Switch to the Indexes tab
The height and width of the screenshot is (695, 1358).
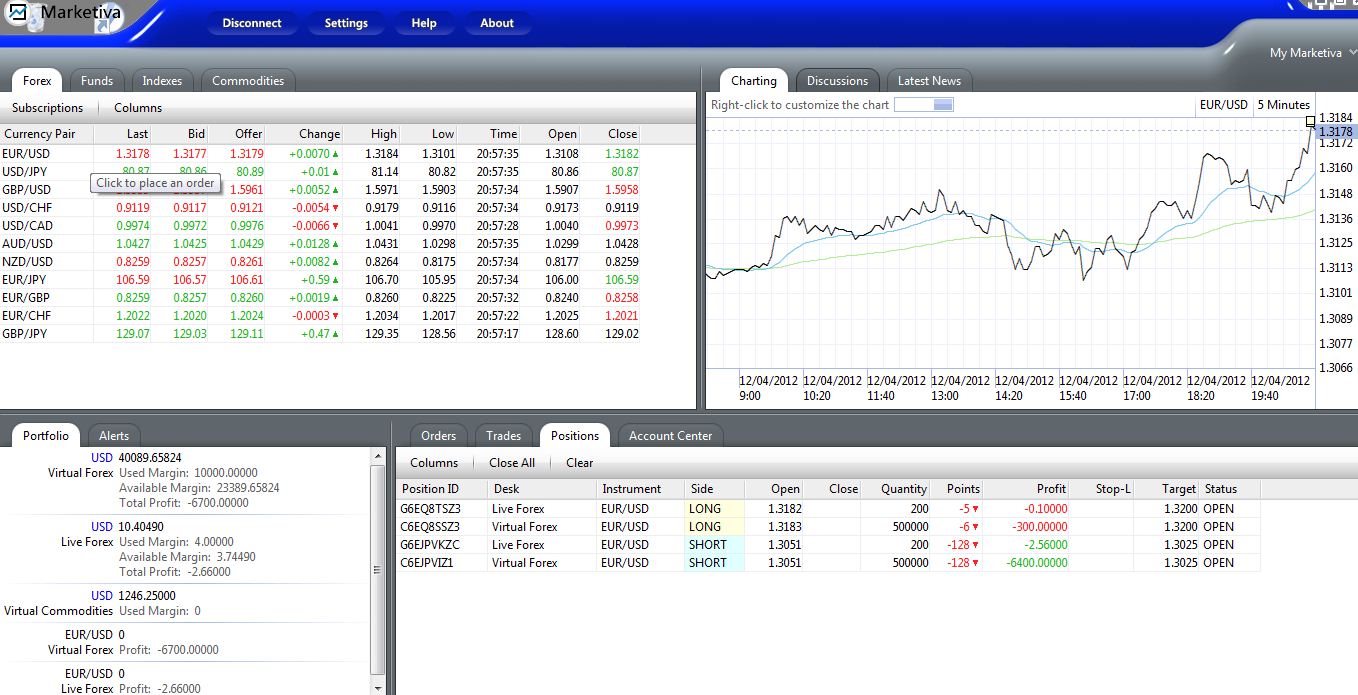[162, 81]
